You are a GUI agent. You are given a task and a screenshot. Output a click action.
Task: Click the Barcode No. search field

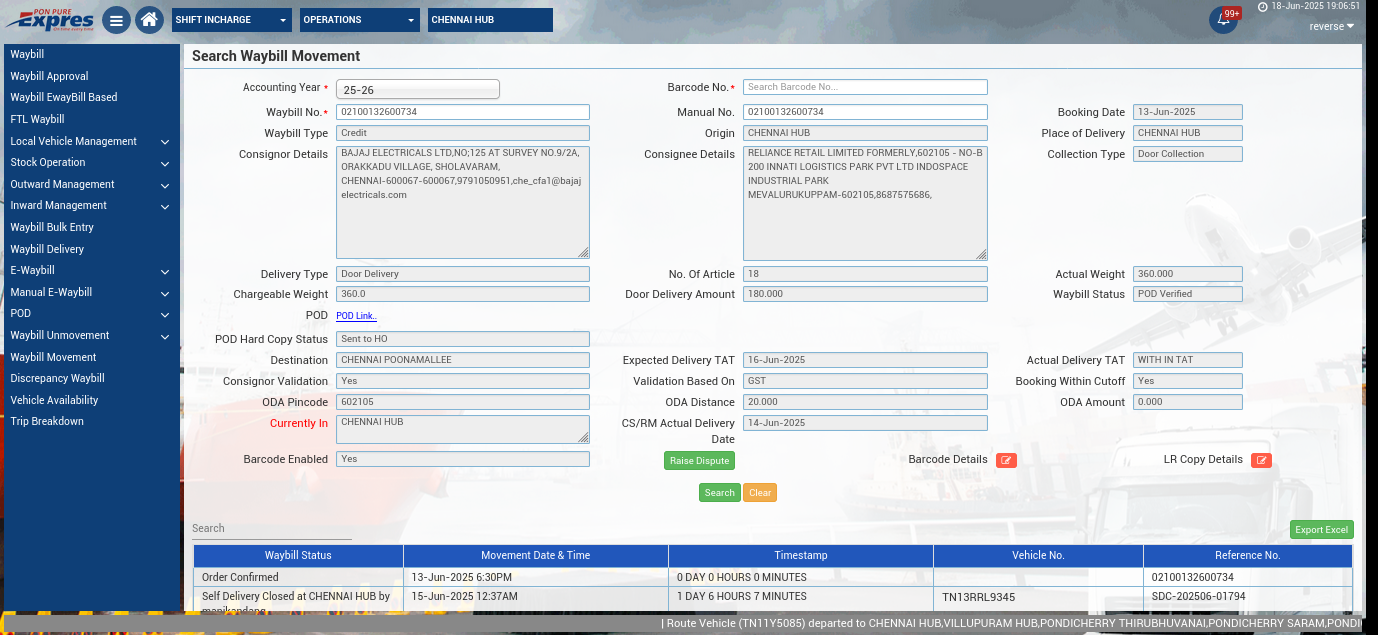864,87
